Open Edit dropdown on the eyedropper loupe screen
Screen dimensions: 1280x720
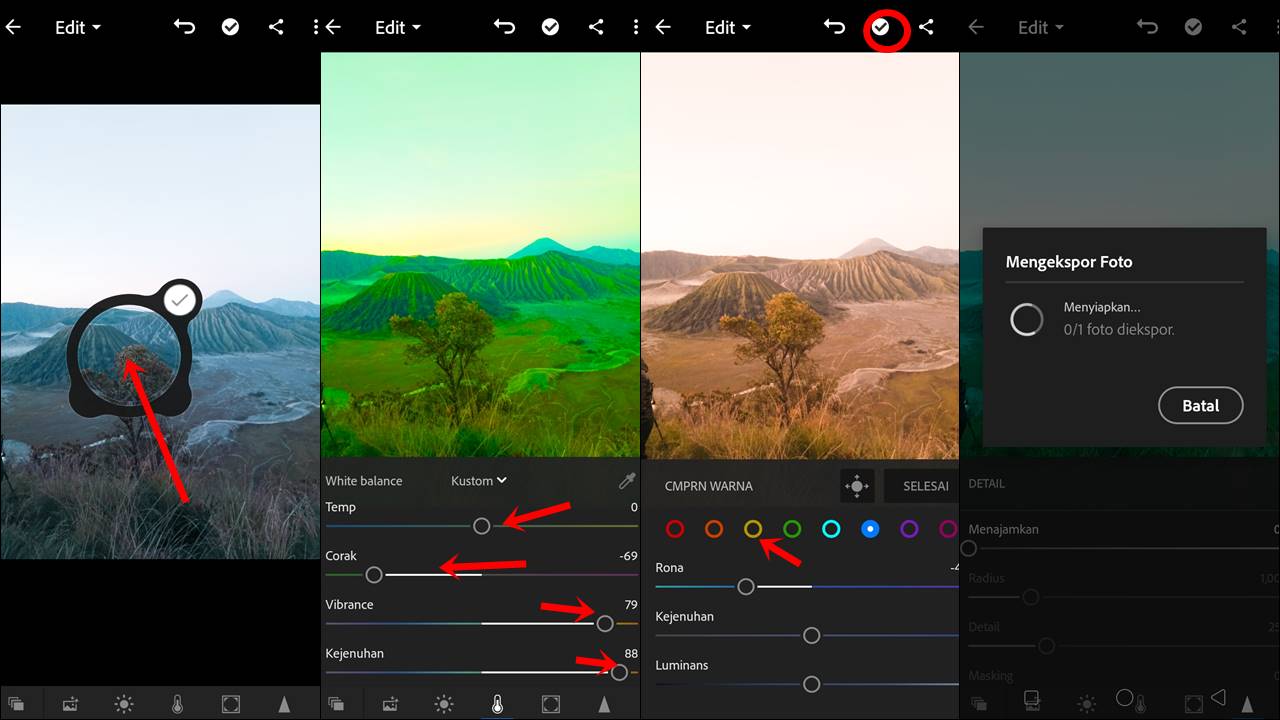[78, 28]
